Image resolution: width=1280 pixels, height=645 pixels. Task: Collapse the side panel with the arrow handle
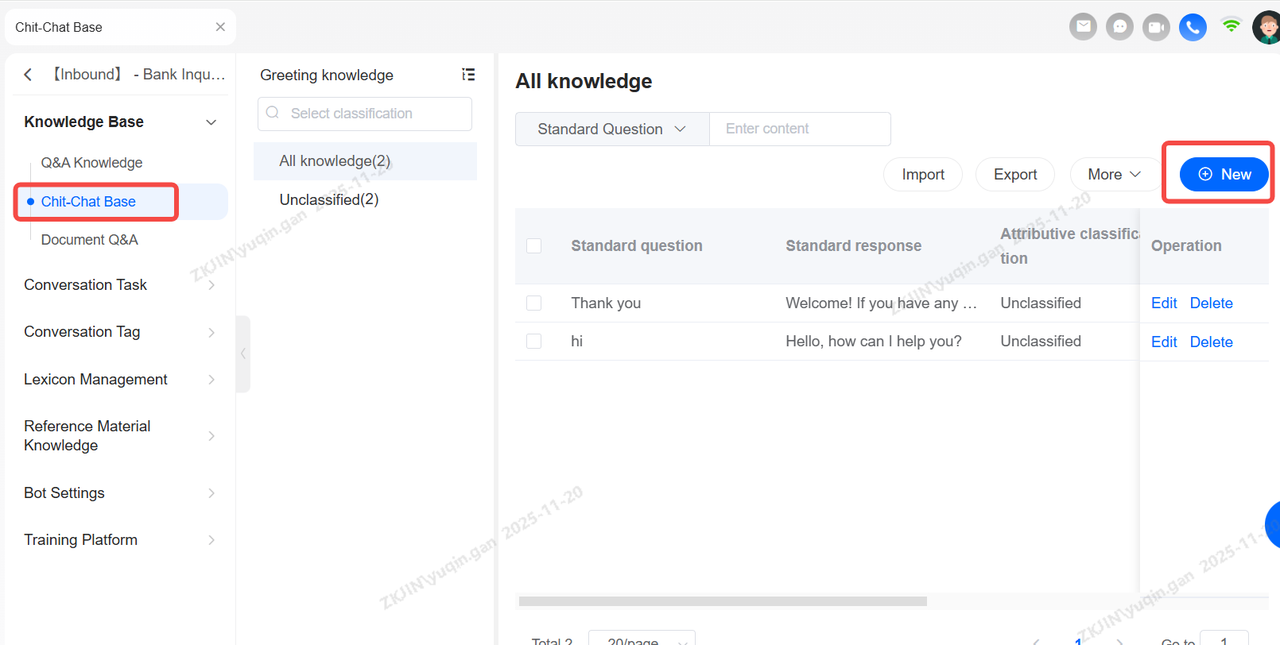point(243,353)
